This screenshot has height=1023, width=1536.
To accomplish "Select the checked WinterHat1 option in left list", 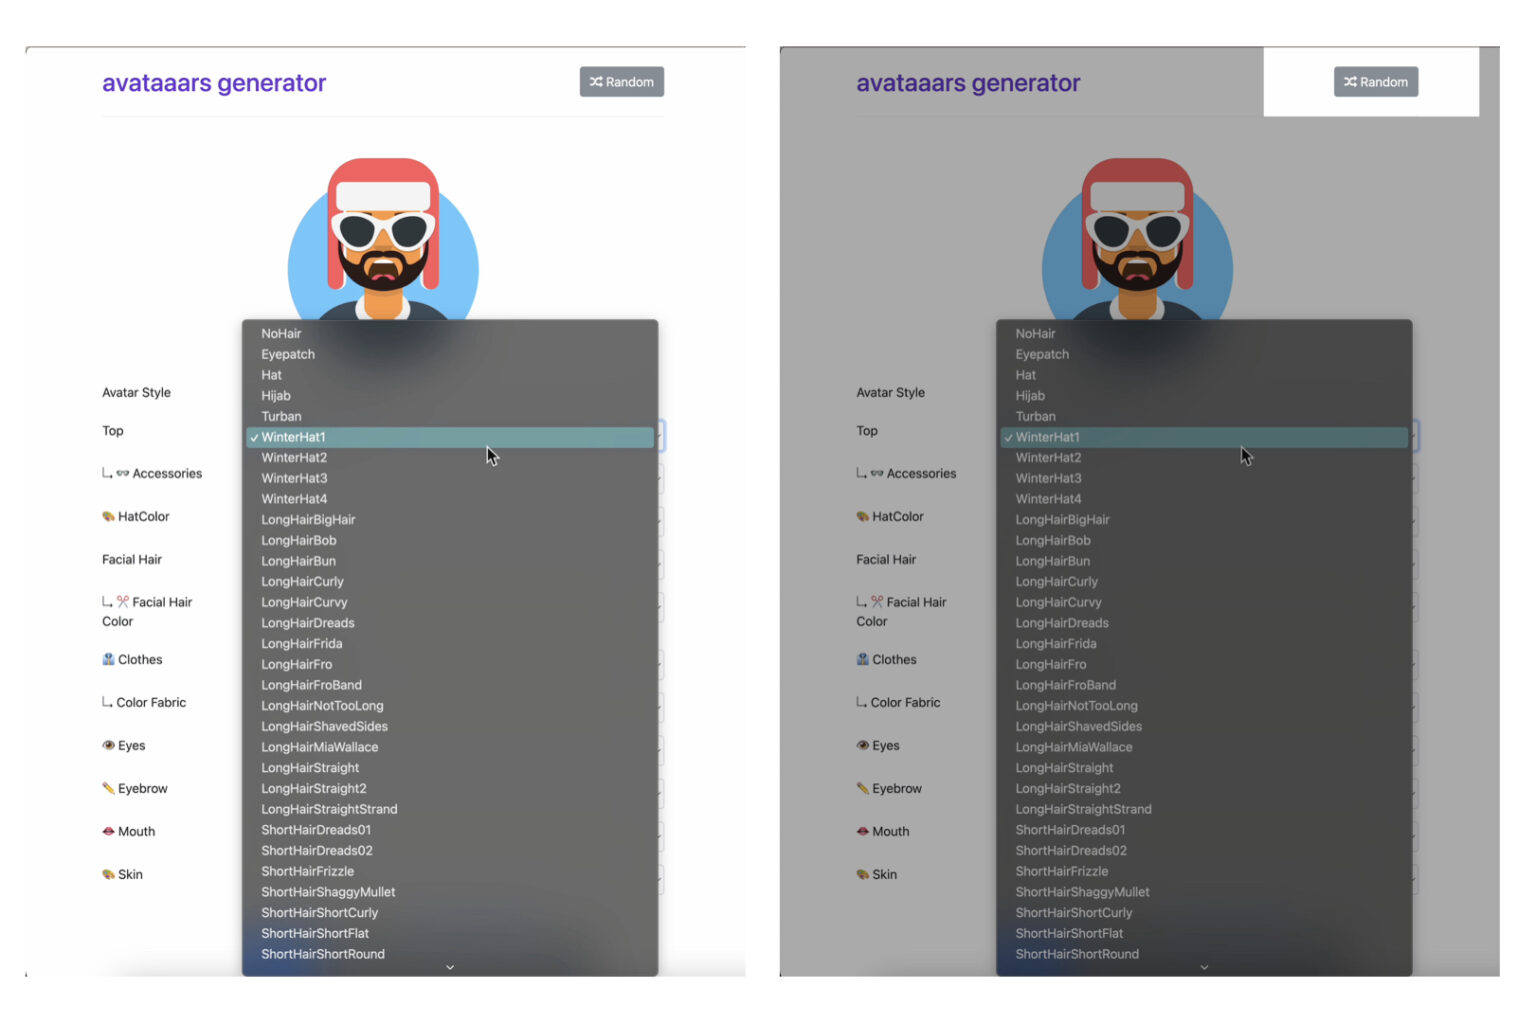I will pyautogui.click(x=293, y=438).
